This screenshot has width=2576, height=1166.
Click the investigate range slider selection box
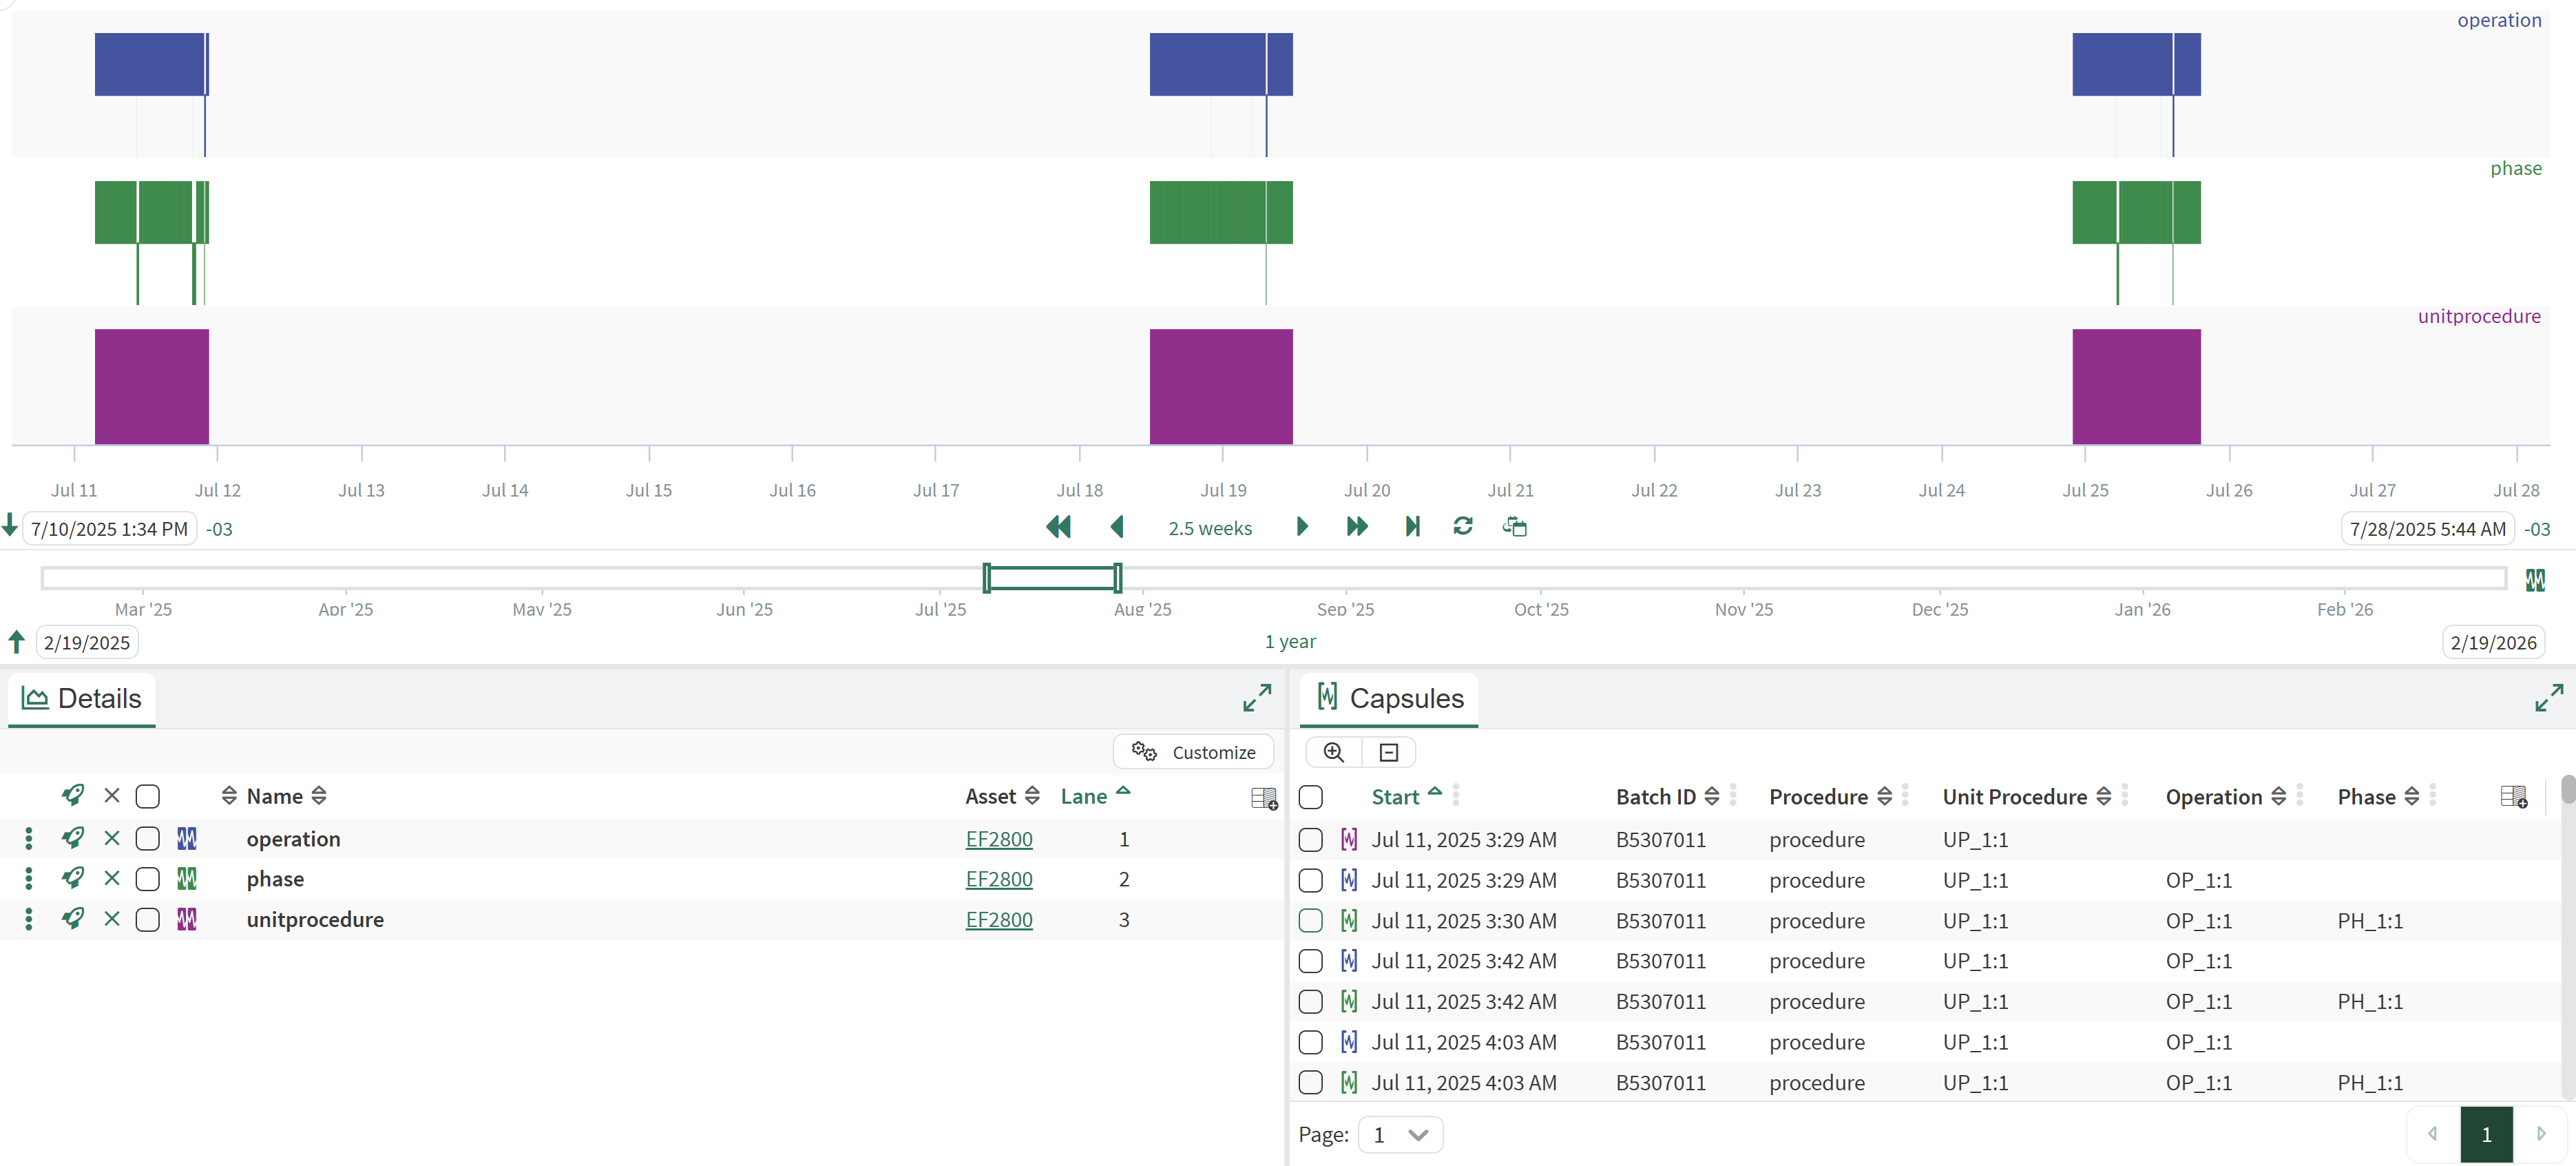[x=1051, y=578]
